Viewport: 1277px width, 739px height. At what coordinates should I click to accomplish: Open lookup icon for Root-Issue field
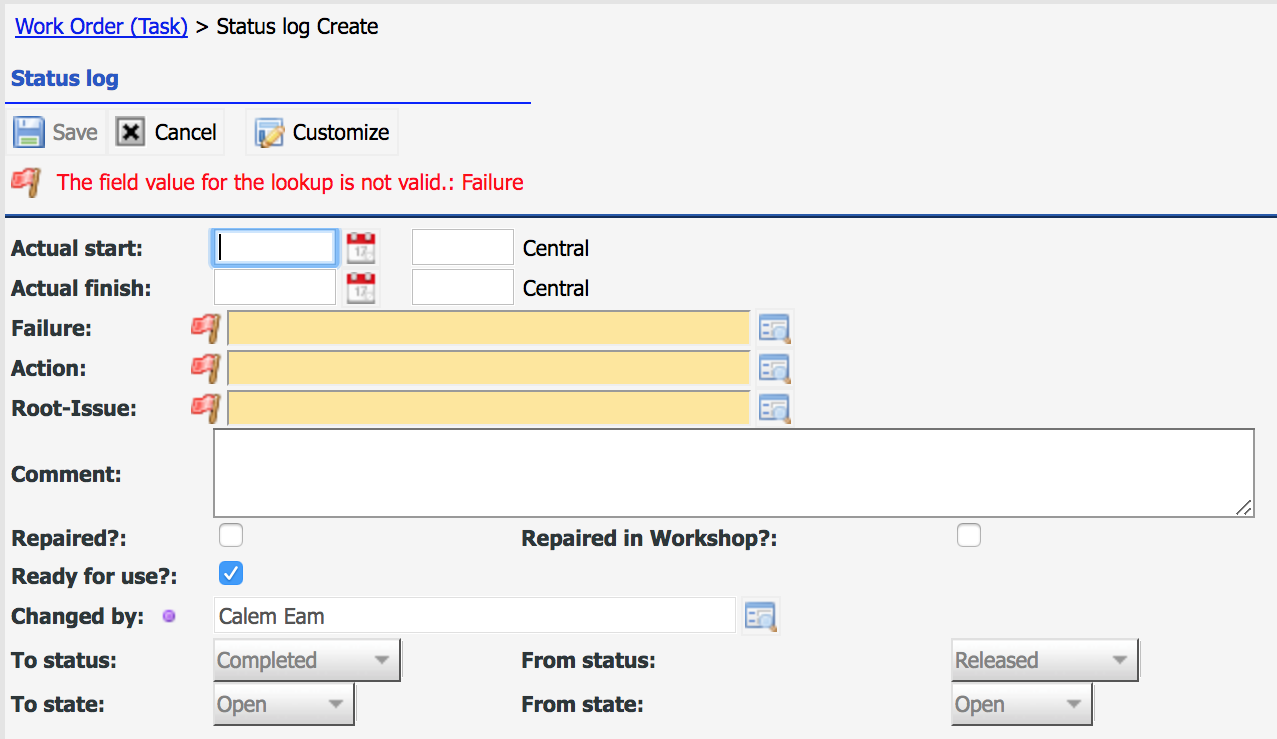(774, 408)
